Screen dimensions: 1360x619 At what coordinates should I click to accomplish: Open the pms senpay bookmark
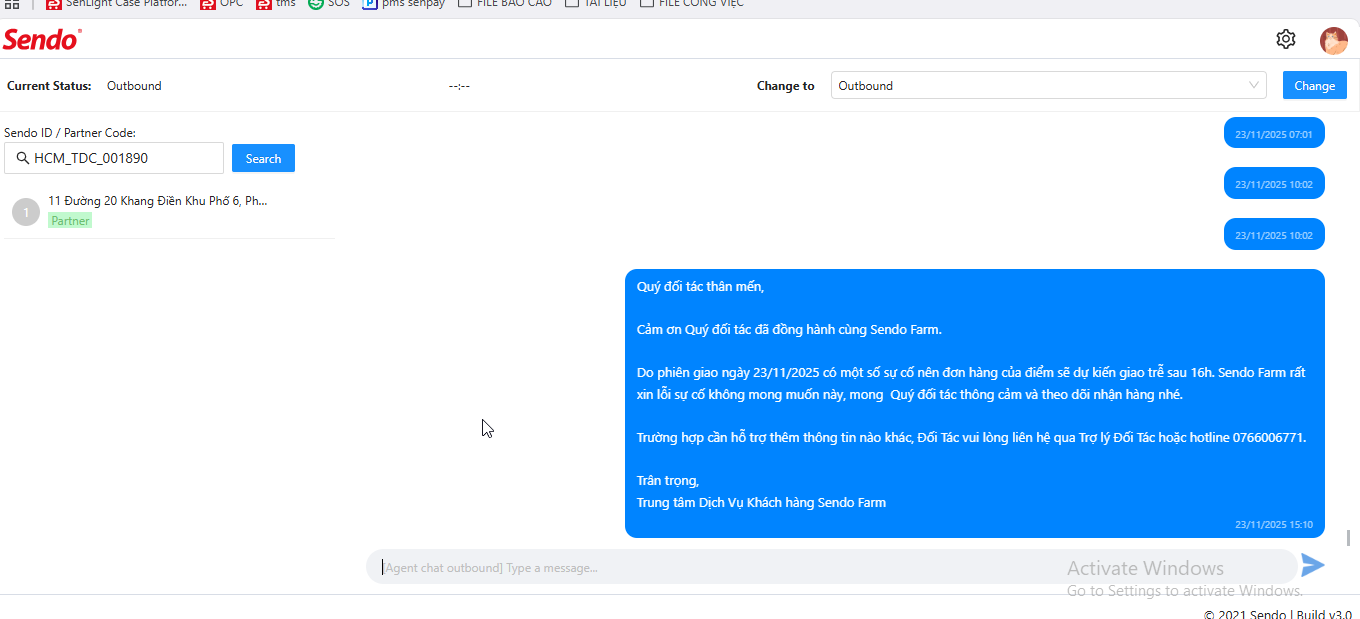[x=404, y=3]
